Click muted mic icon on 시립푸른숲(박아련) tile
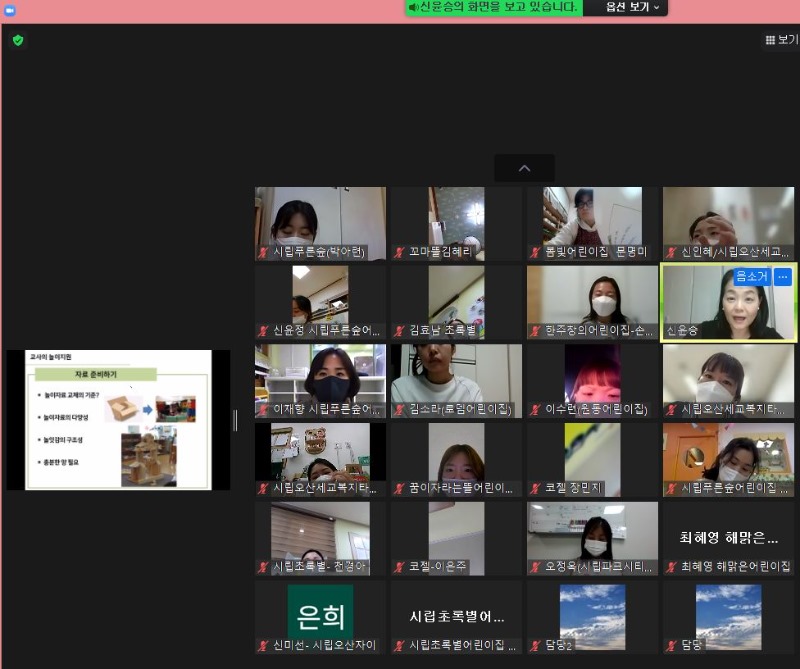The width and height of the screenshot is (800, 669). [x=264, y=252]
